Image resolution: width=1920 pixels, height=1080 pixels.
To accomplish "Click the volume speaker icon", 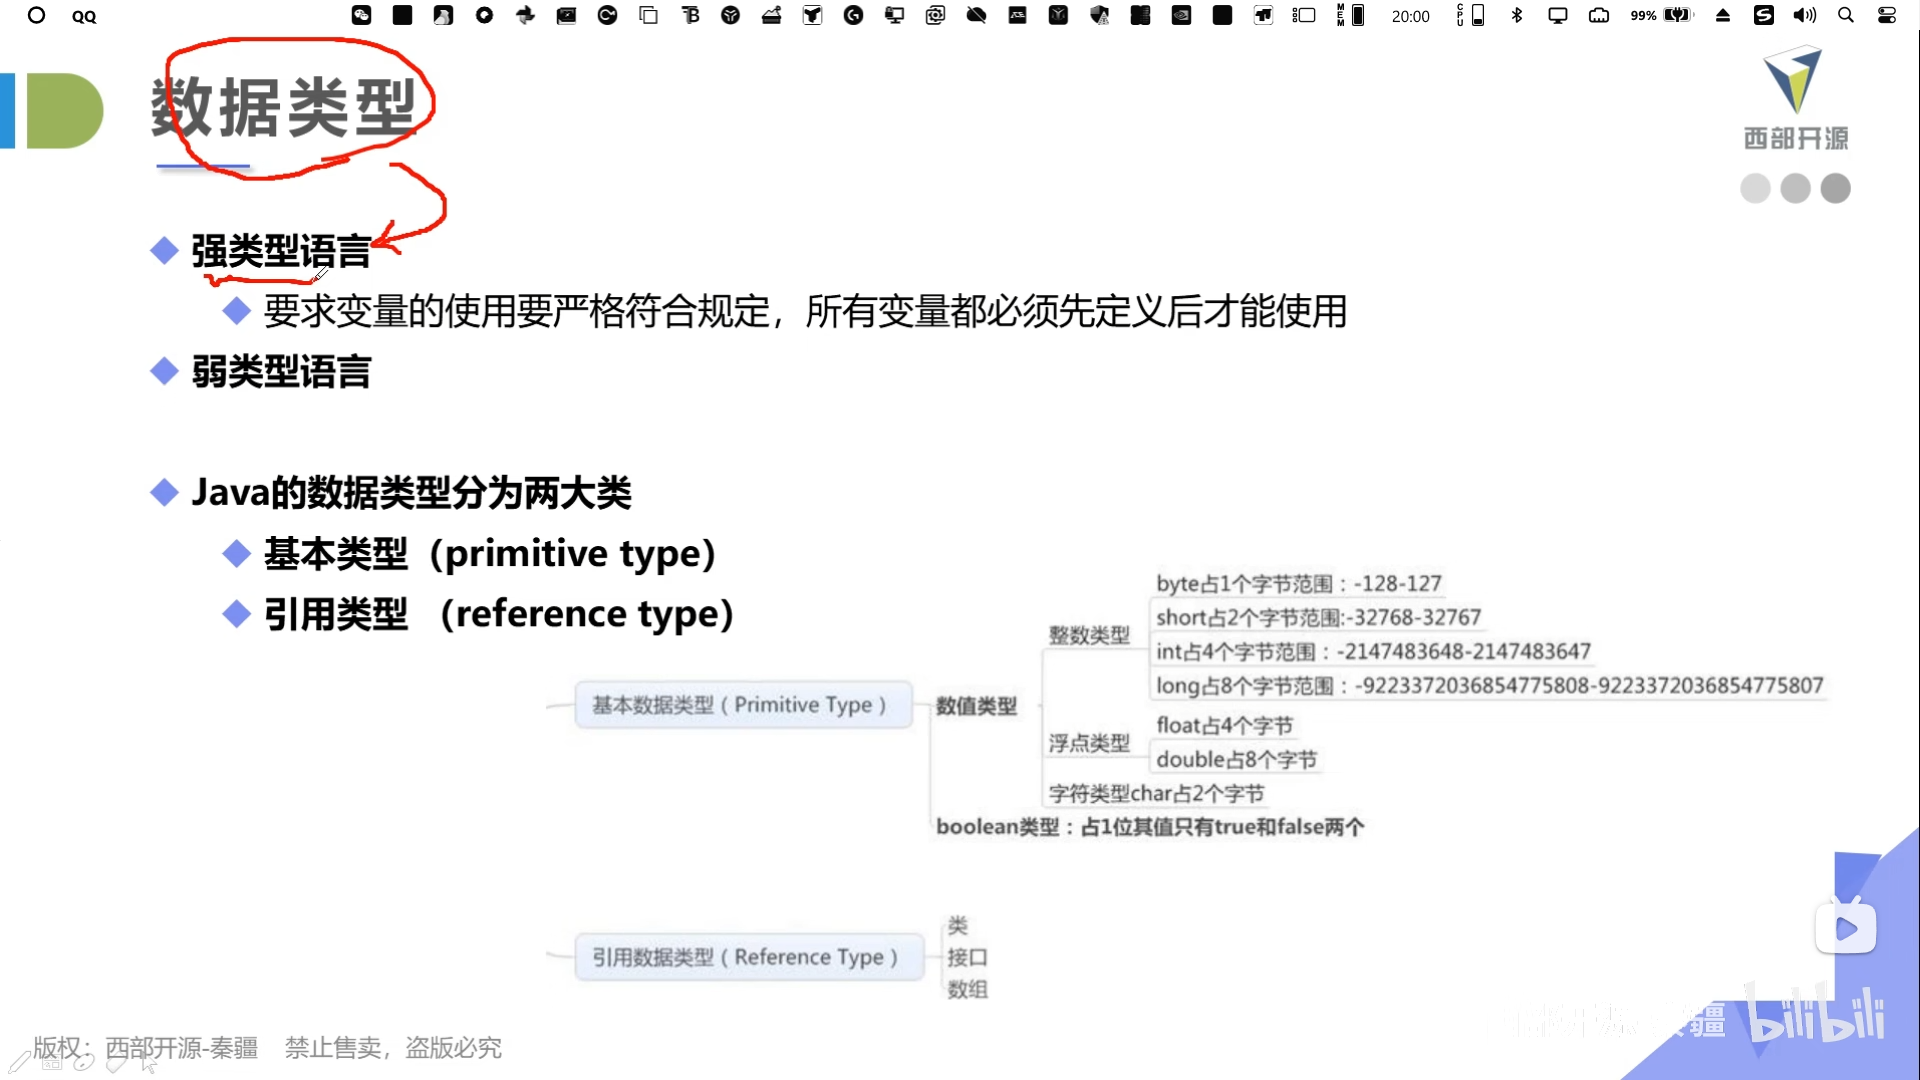I will [x=1804, y=15].
